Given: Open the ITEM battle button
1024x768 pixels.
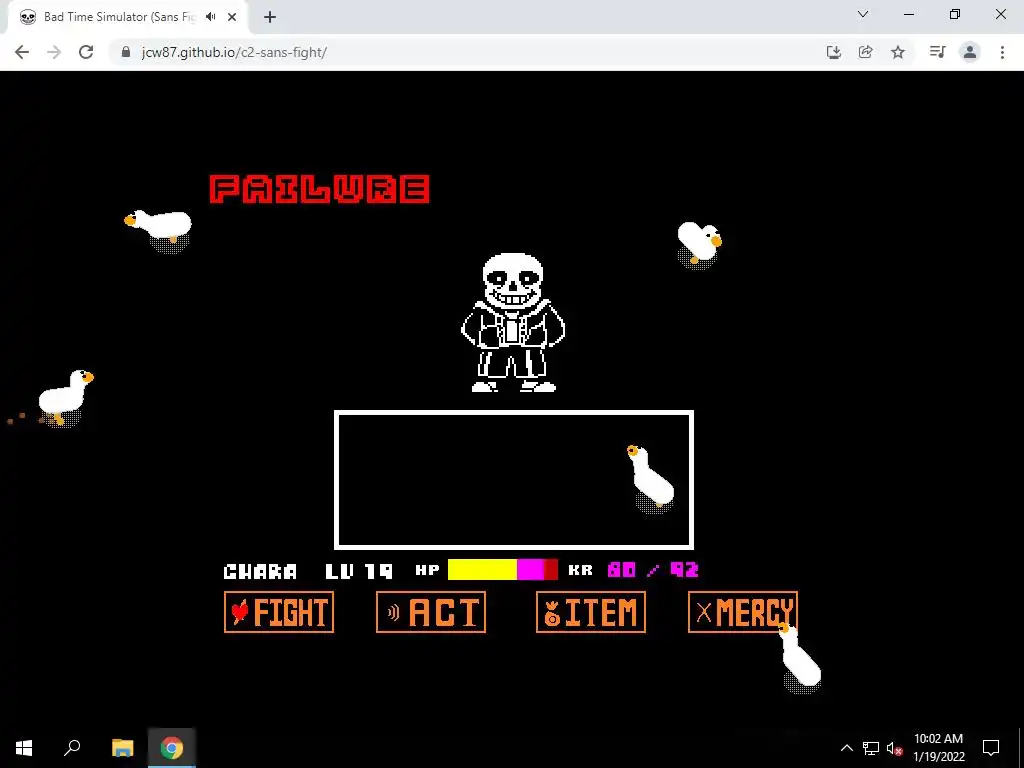Looking at the screenshot, I should (x=591, y=612).
